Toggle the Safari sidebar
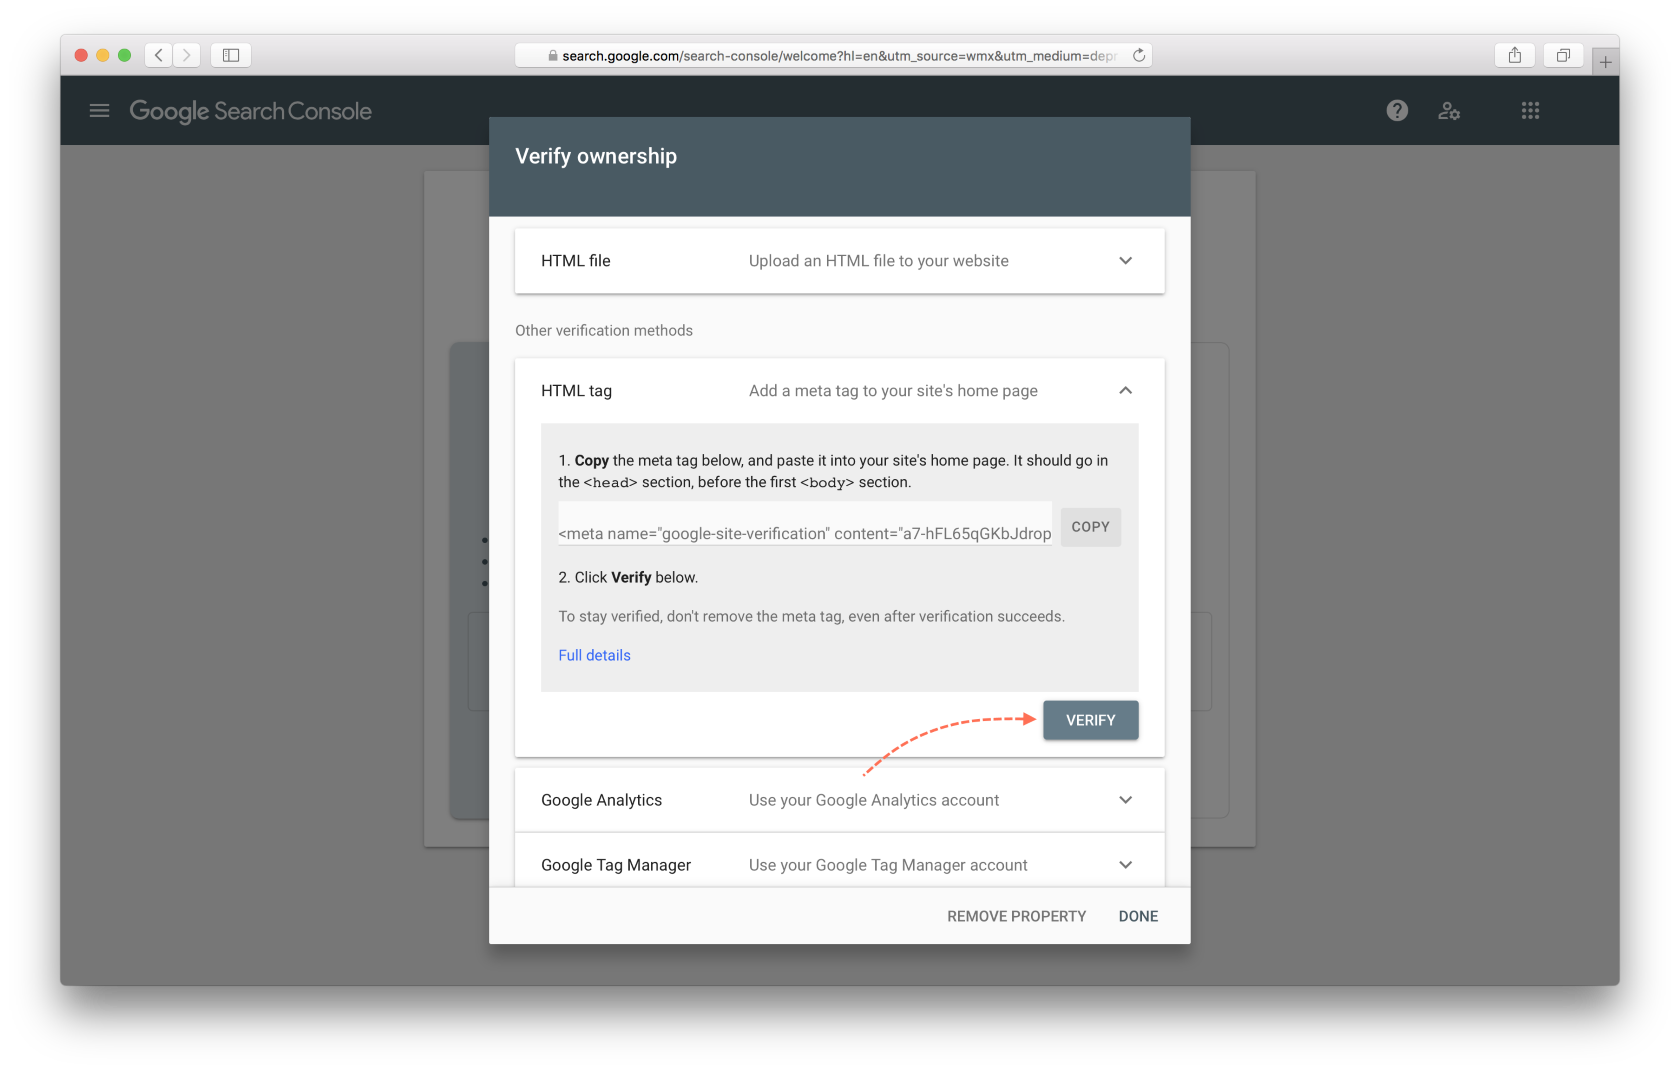1680x1072 pixels. 230,55
